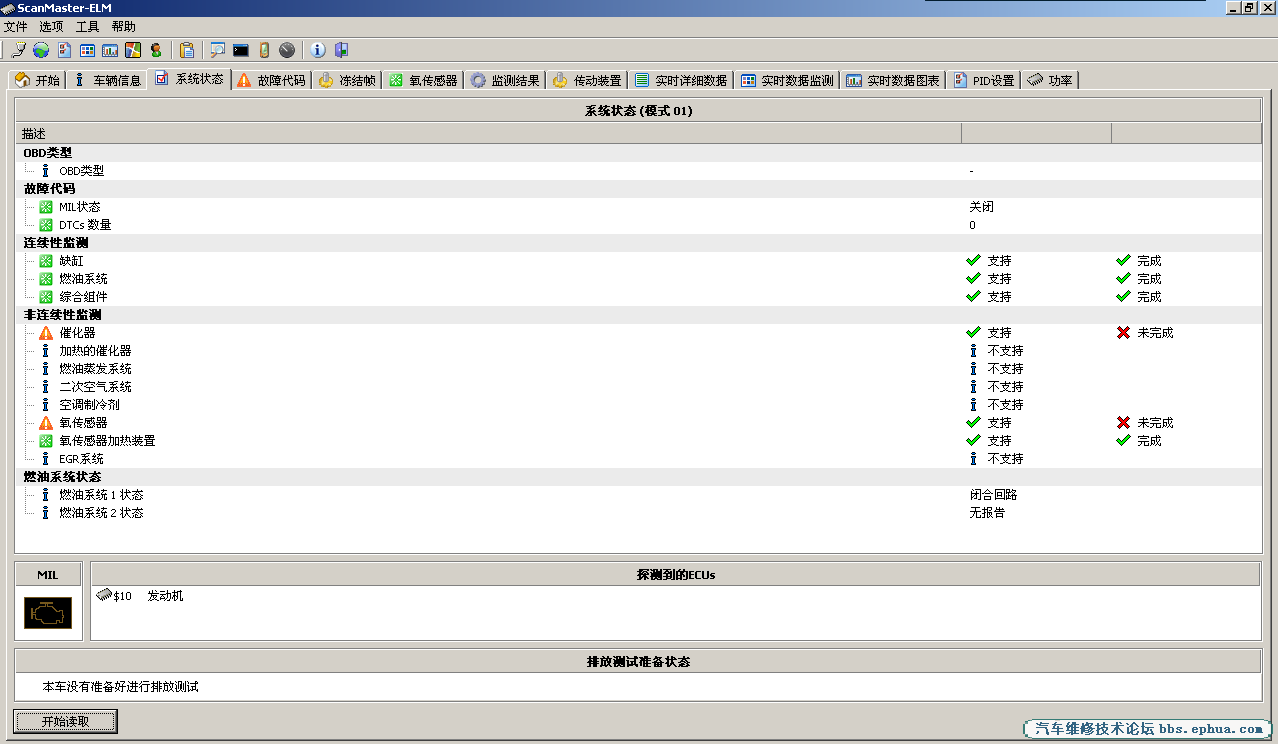Select the 发动机 ECU entry
This screenshot has width=1278, height=744.
click(165, 596)
